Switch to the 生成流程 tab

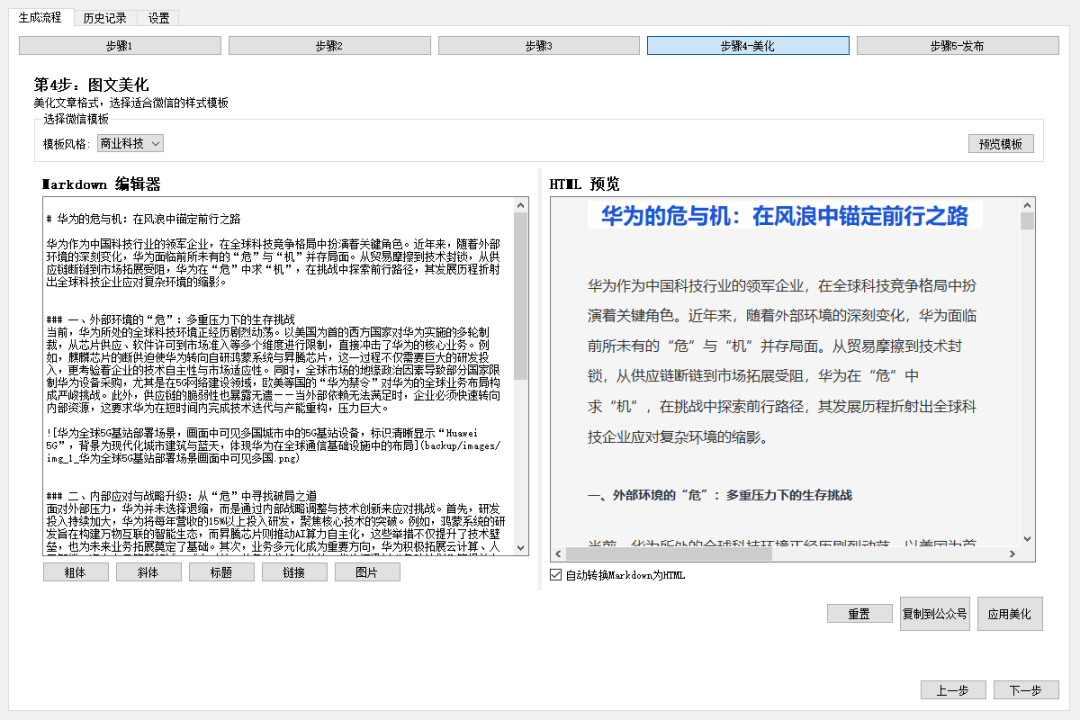40,17
